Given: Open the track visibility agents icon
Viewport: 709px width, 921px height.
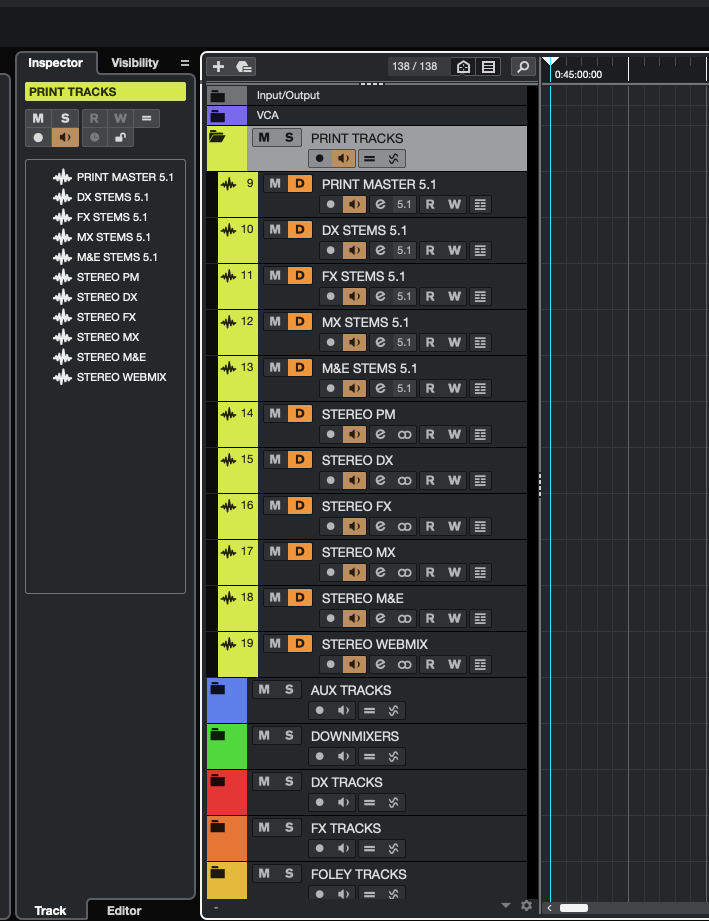Looking at the screenshot, I should click(x=463, y=66).
